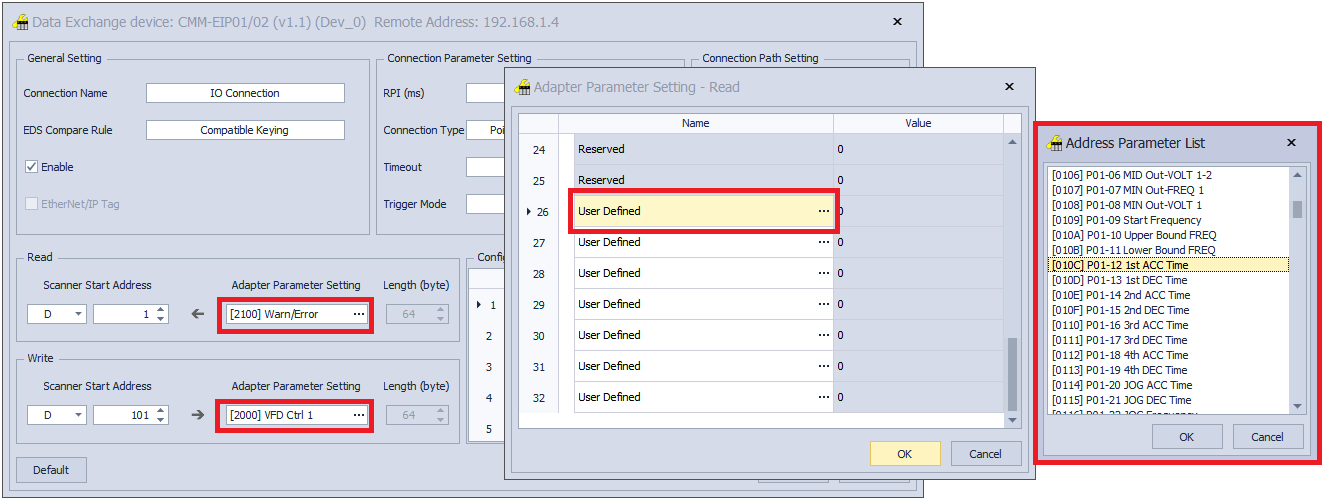Open ellipsis on row 27 User Defined
The width and height of the screenshot is (1326, 500).
[x=824, y=242]
